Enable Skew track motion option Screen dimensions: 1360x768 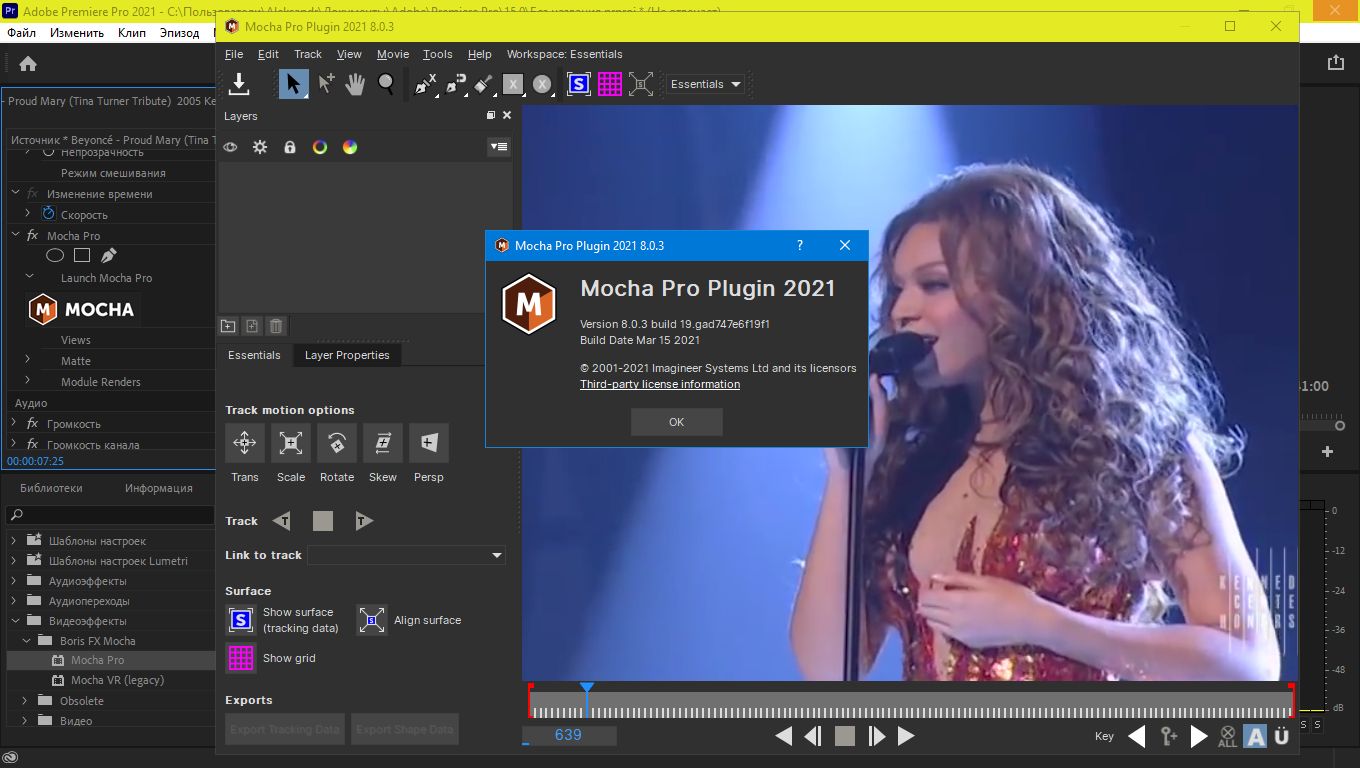coord(383,443)
